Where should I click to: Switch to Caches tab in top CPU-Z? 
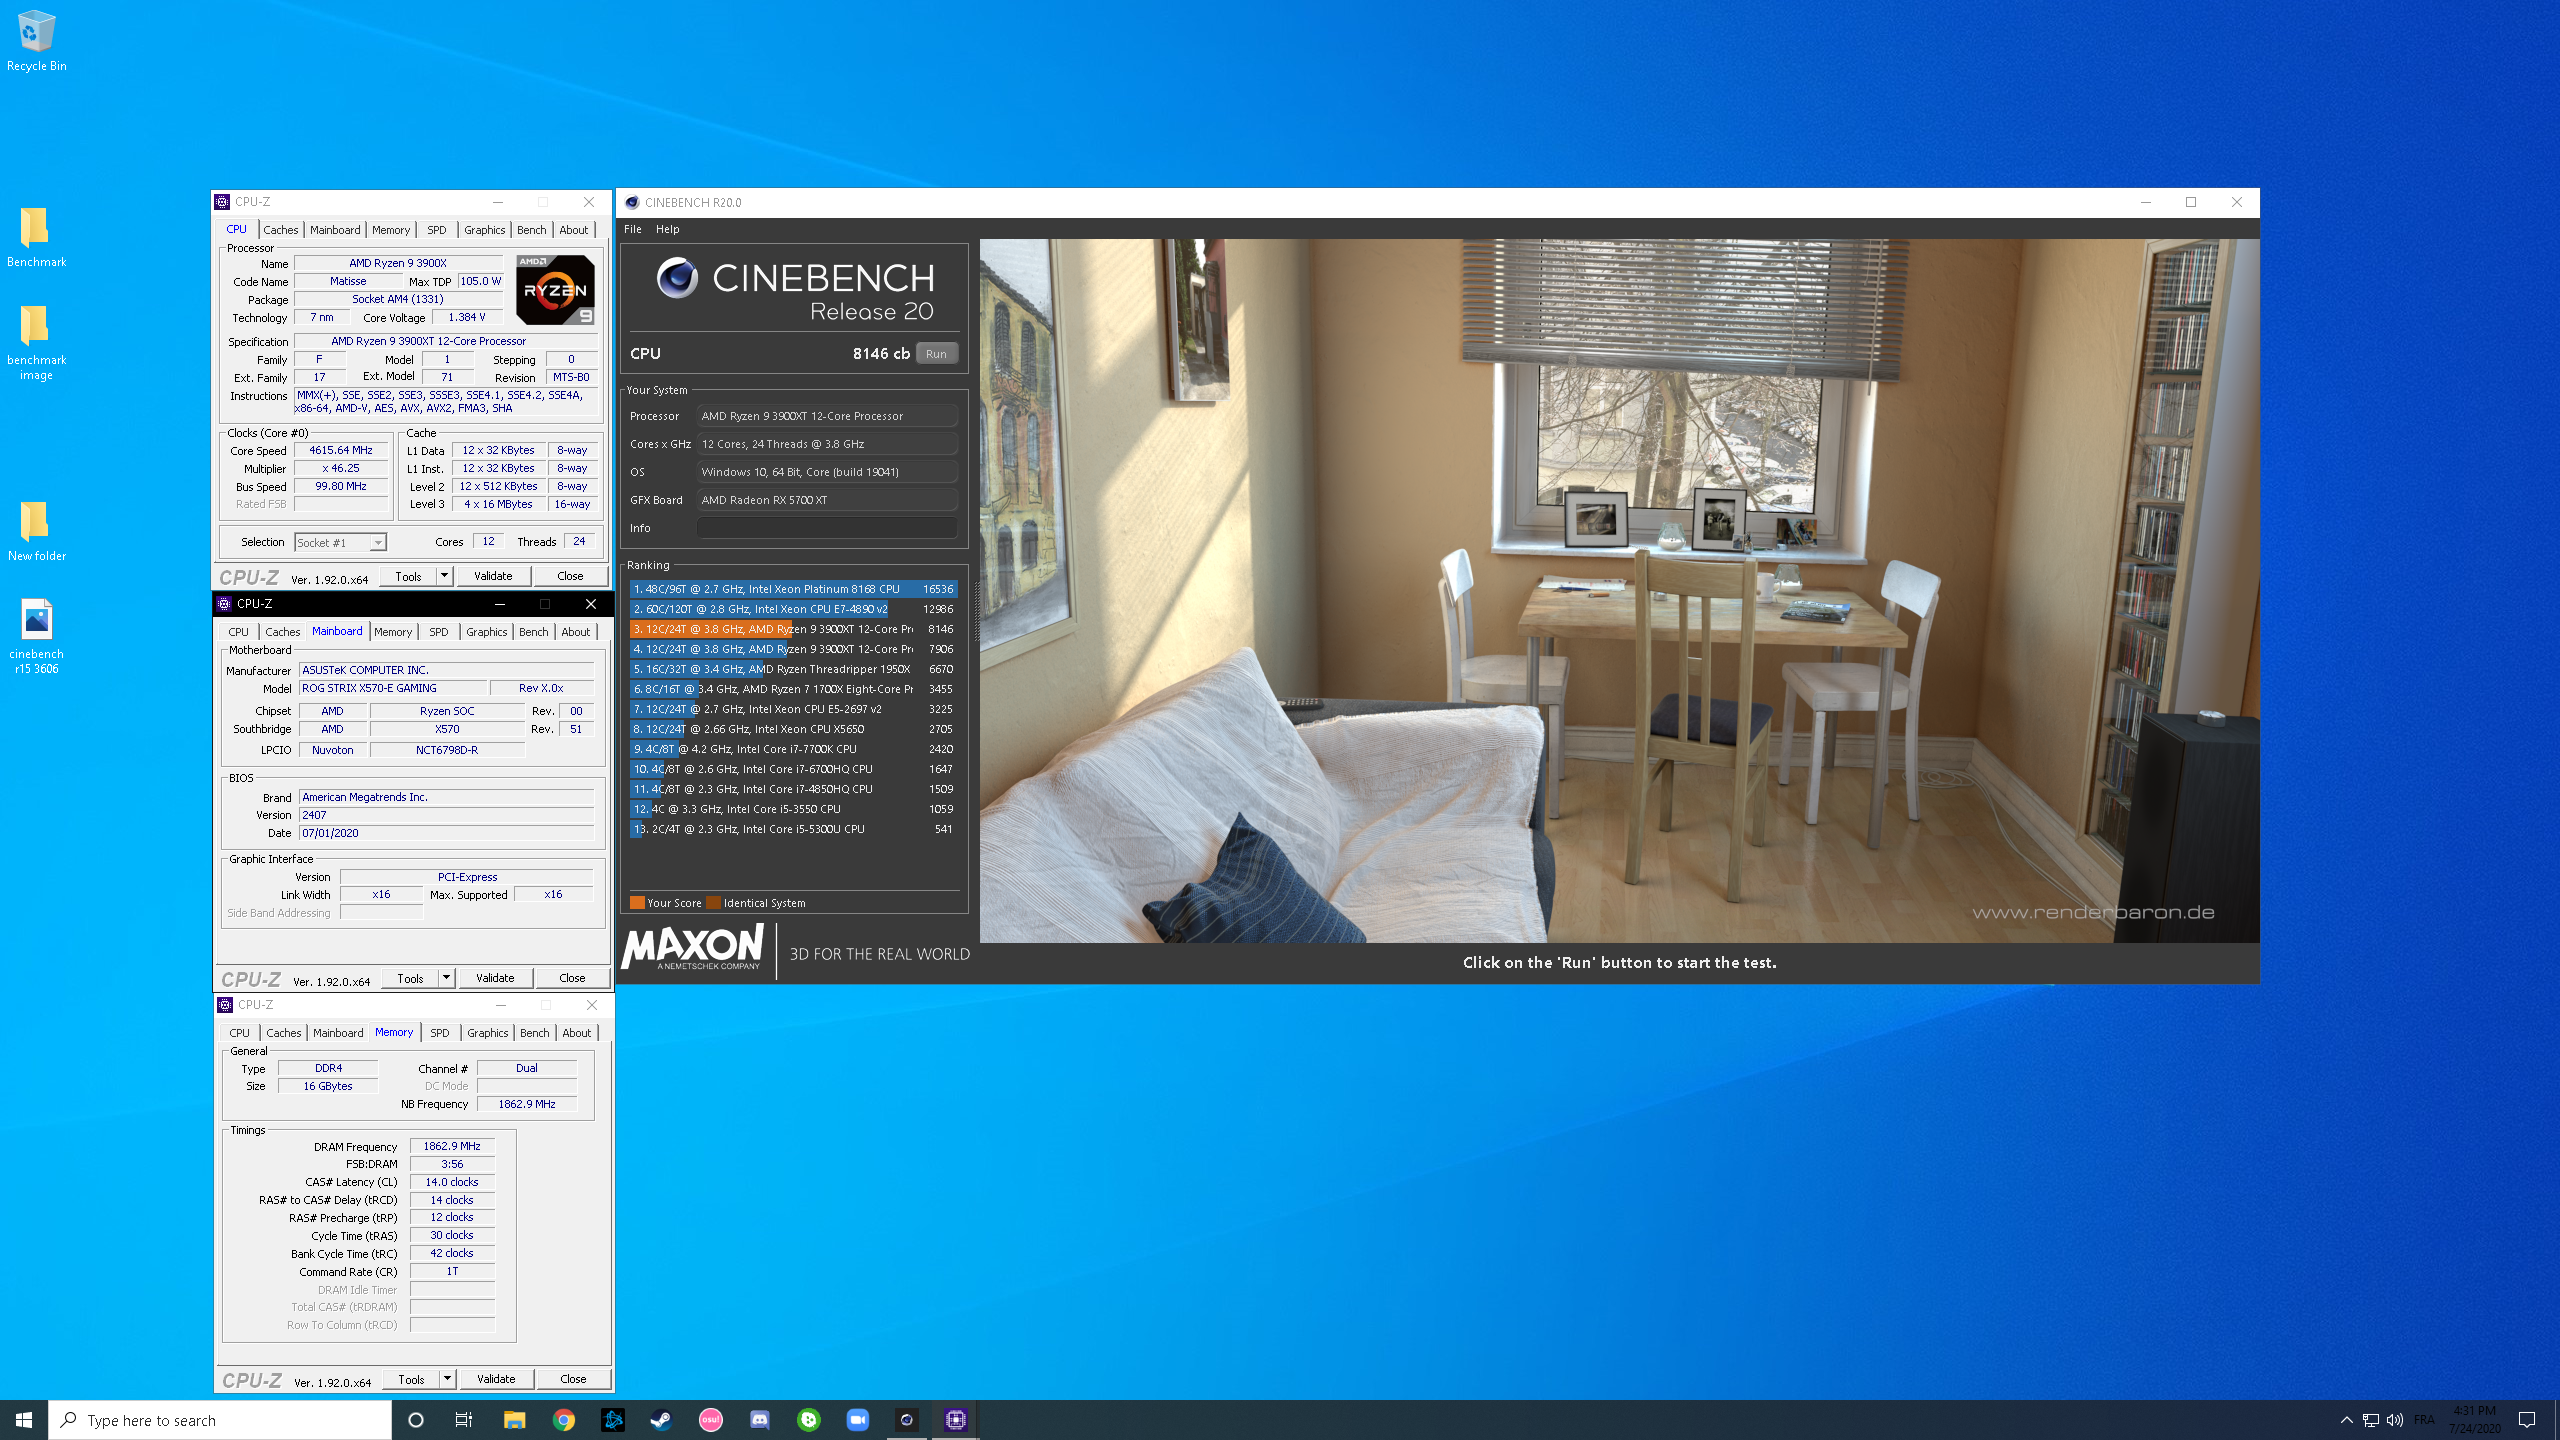point(281,230)
